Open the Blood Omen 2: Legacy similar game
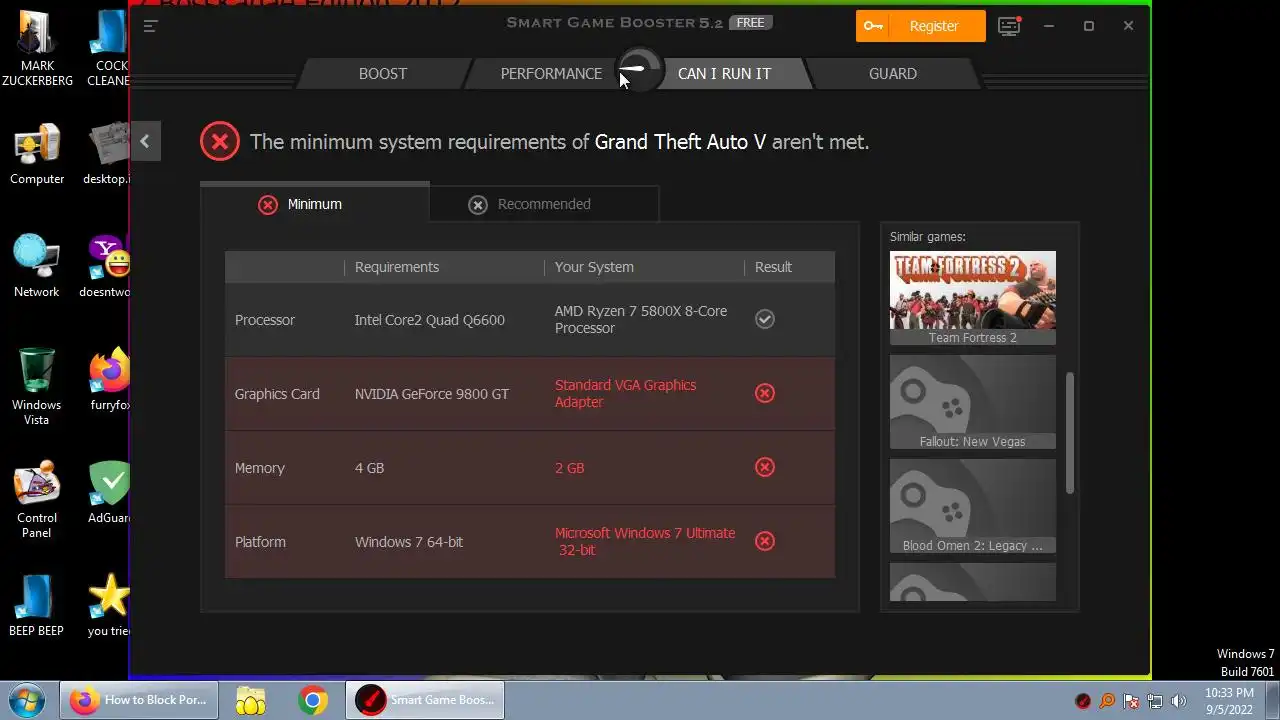 [x=973, y=506]
